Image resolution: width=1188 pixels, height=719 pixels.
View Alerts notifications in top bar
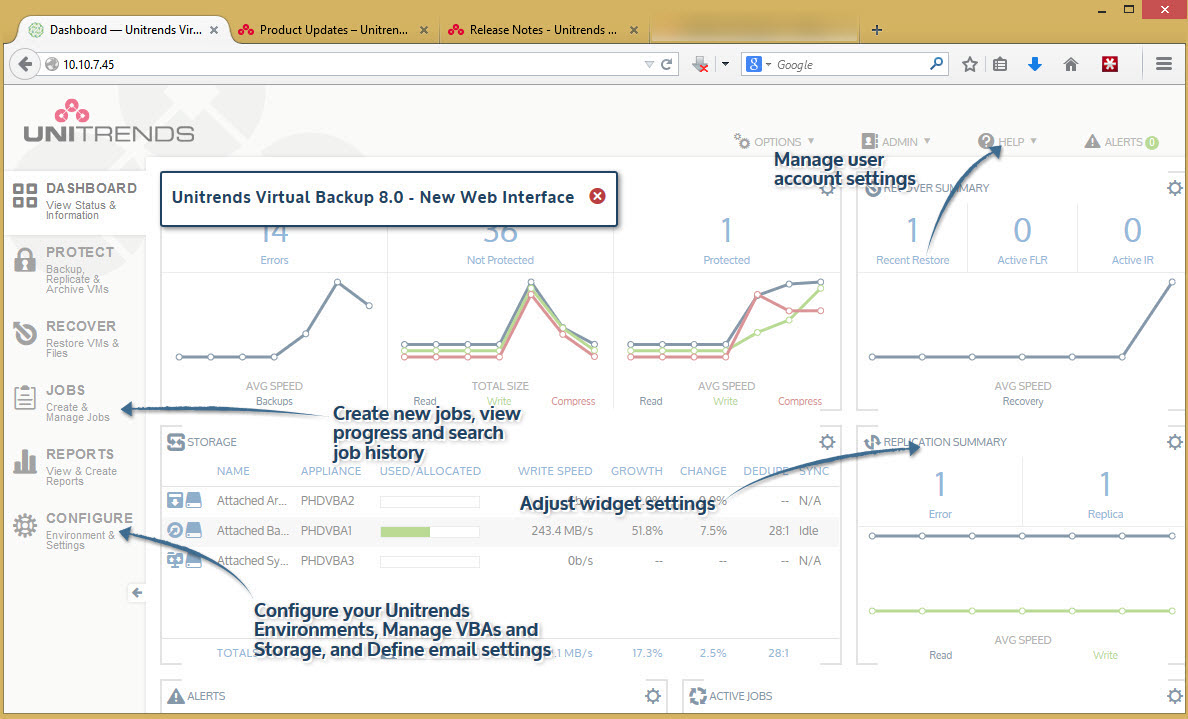pos(1121,142)
